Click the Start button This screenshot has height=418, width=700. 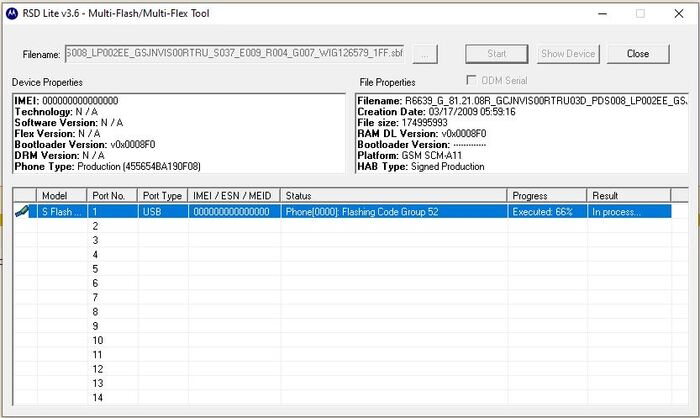tap(496, 54)
